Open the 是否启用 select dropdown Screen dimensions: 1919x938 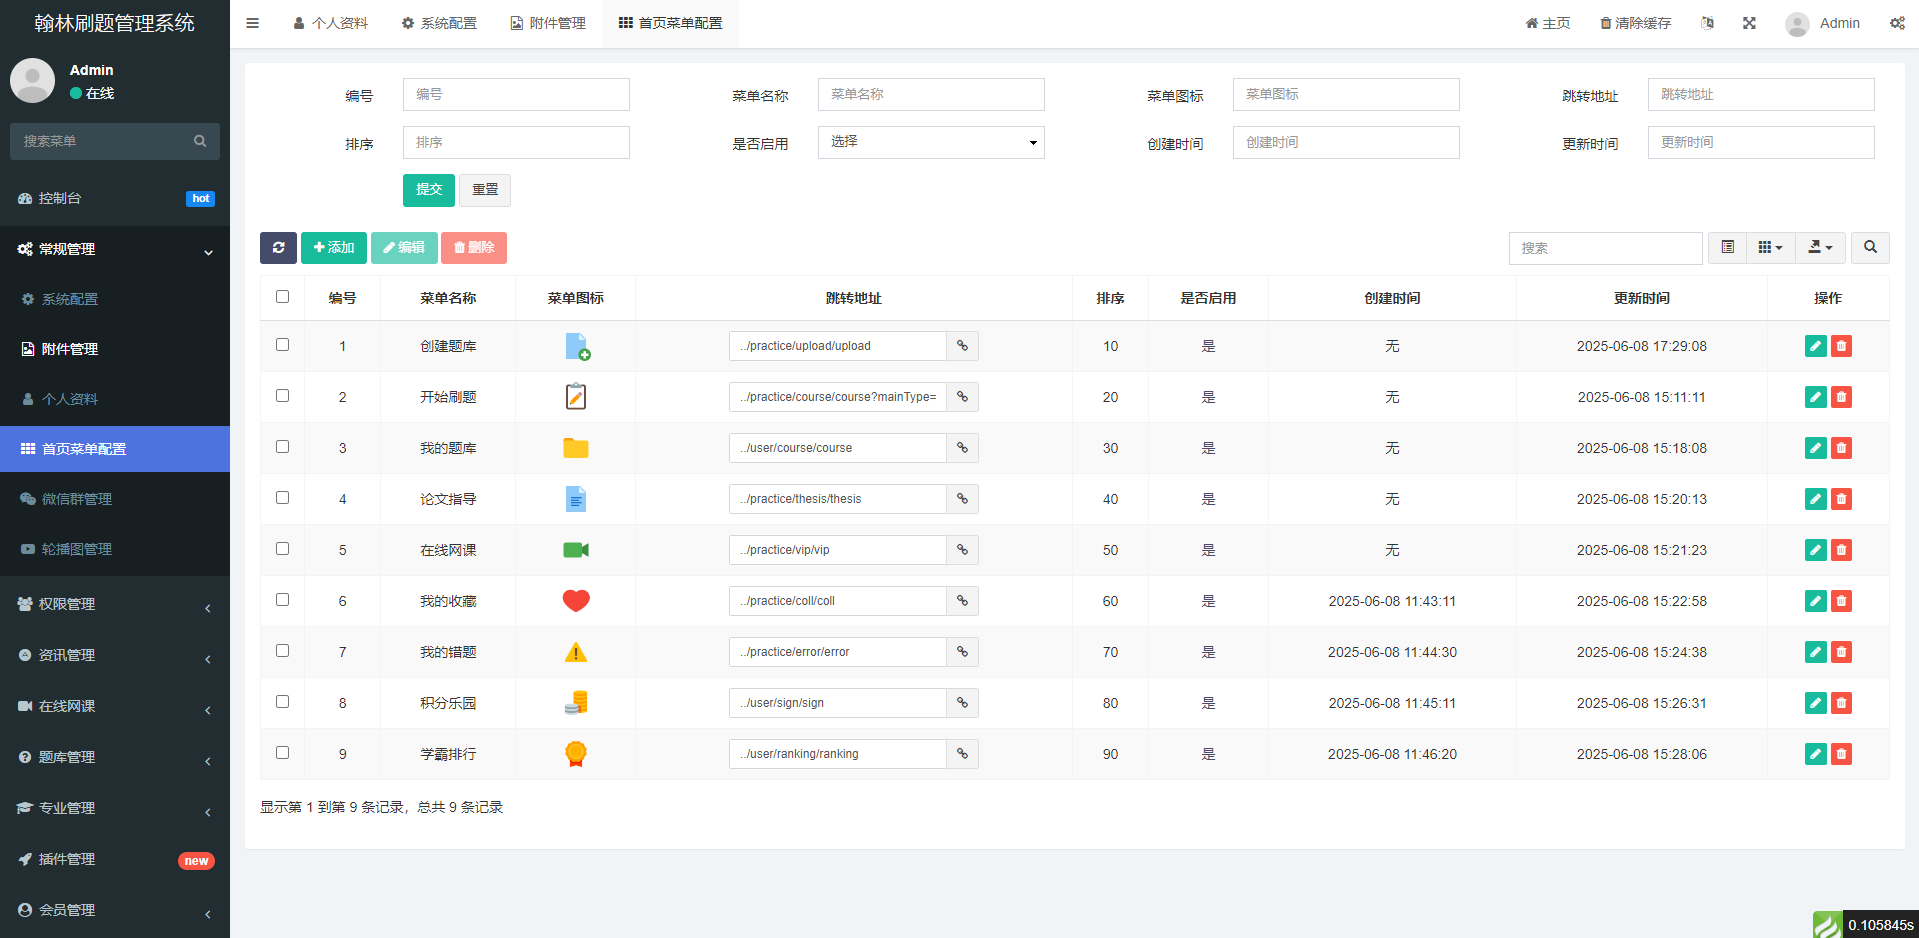click(x=930, y=142)
